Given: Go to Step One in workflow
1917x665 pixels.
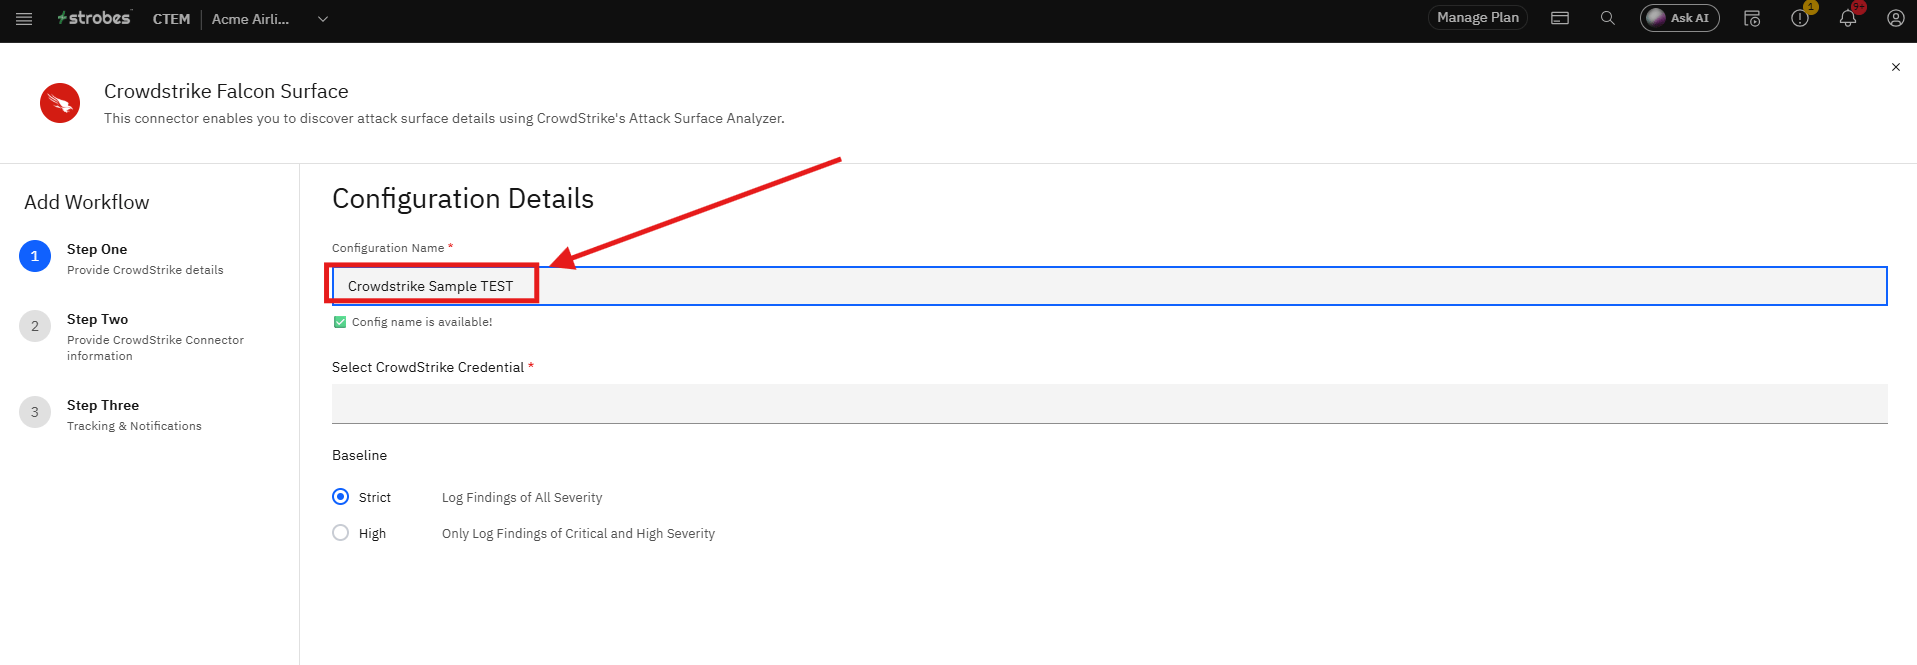Looking at the screenshot, I should coord(121,258).
